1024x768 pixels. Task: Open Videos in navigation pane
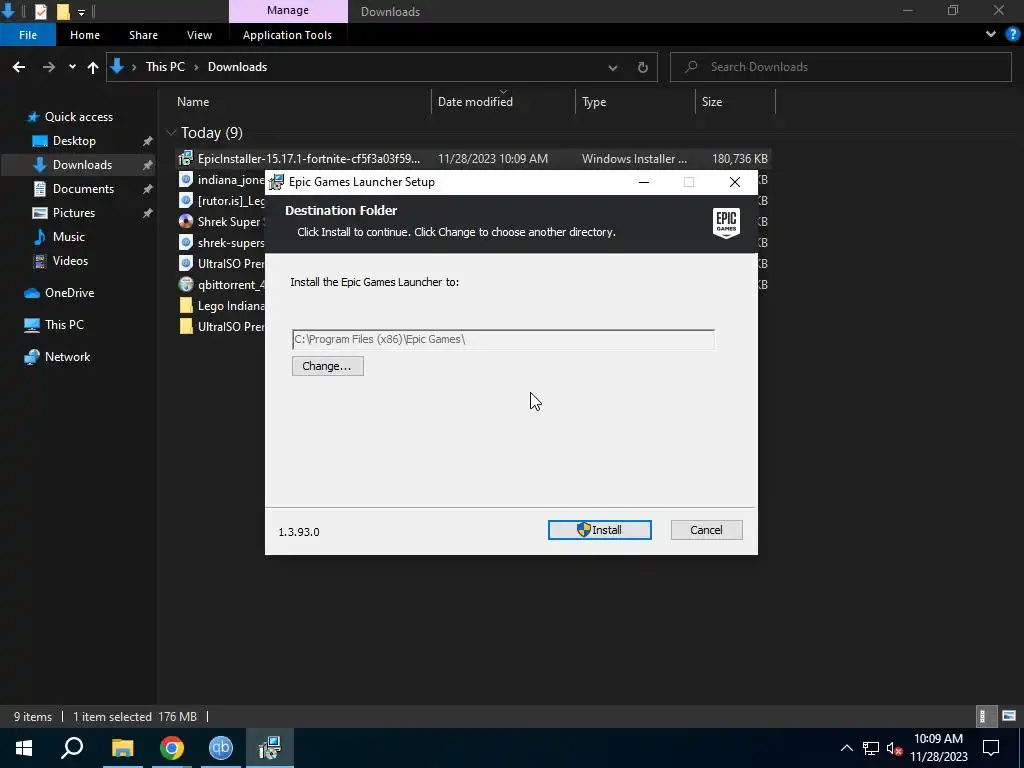pos(70,261)
